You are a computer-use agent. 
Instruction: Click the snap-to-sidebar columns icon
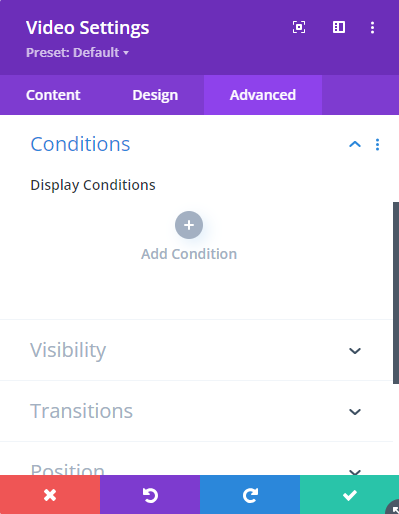tap(339, 27)
